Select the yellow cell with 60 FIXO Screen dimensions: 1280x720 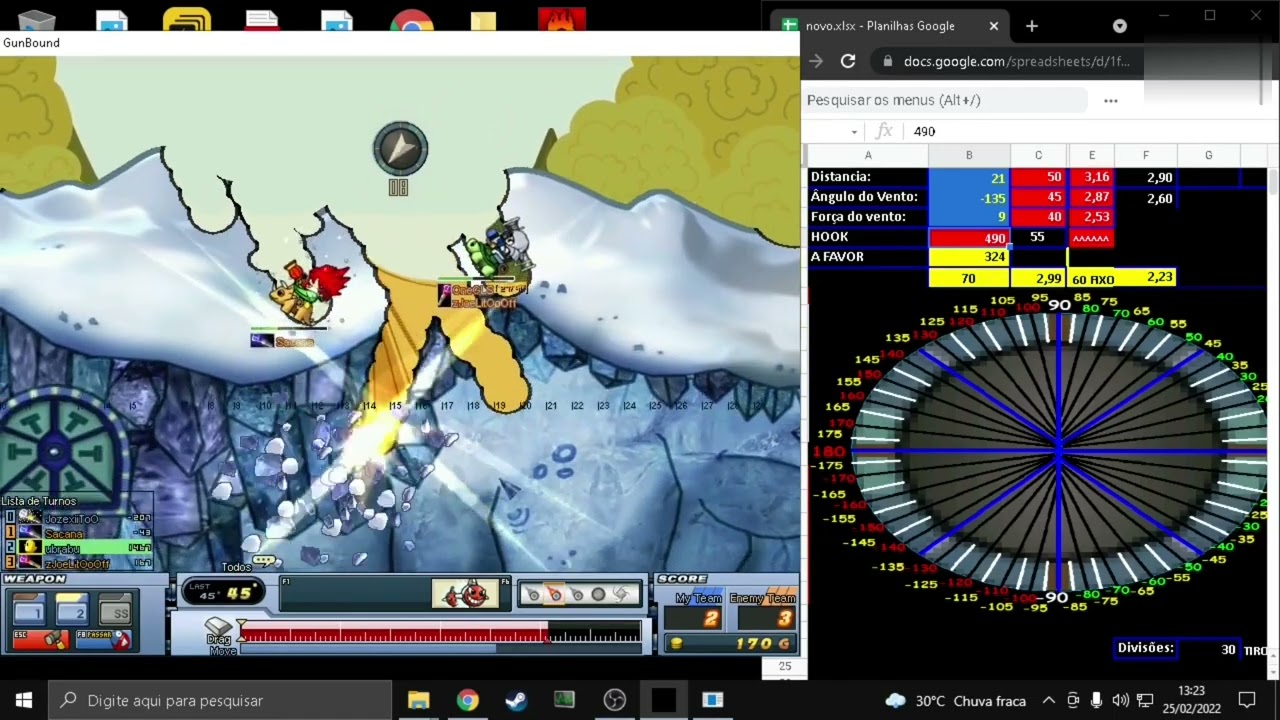click(x=1092, y=278)
